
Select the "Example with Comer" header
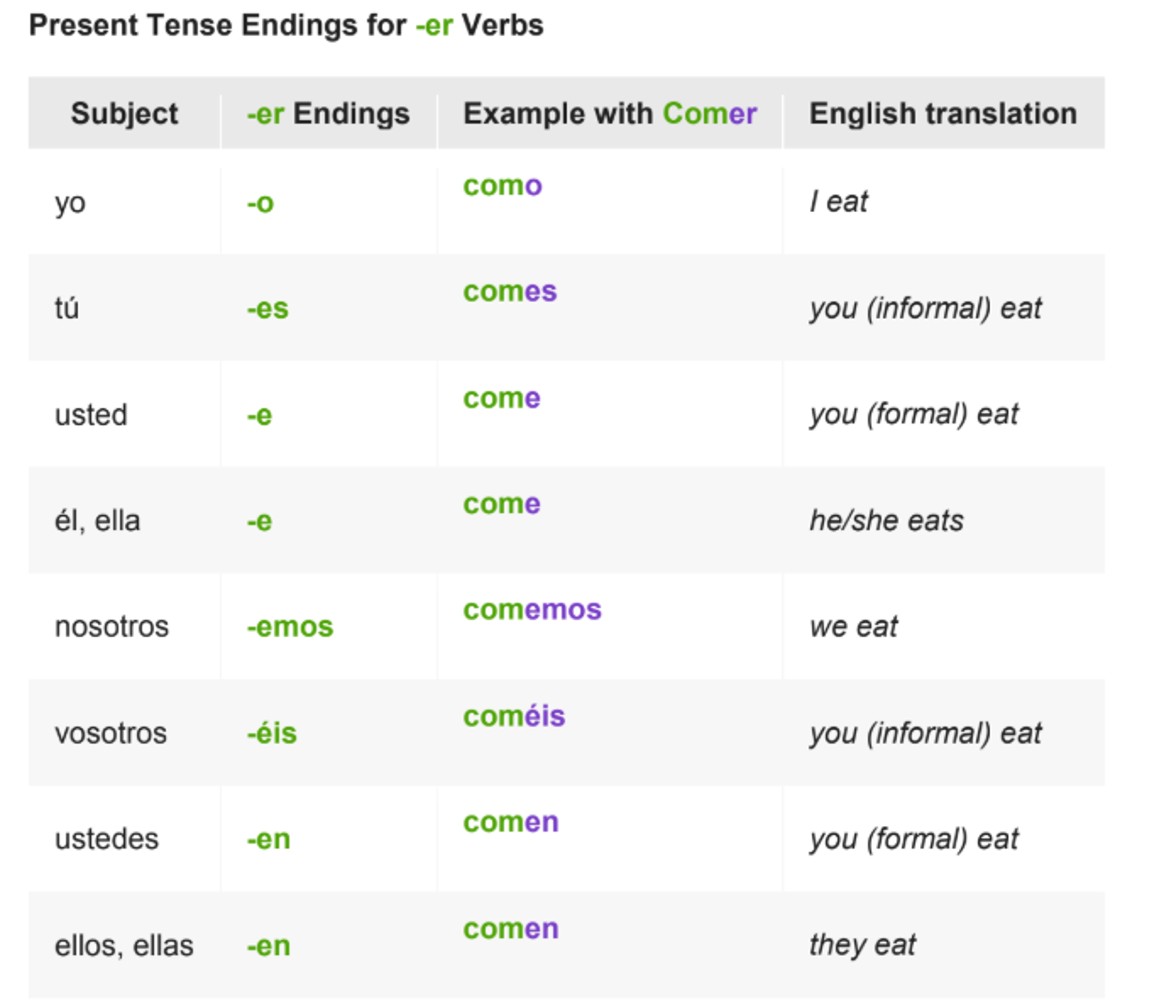(609, 114)
